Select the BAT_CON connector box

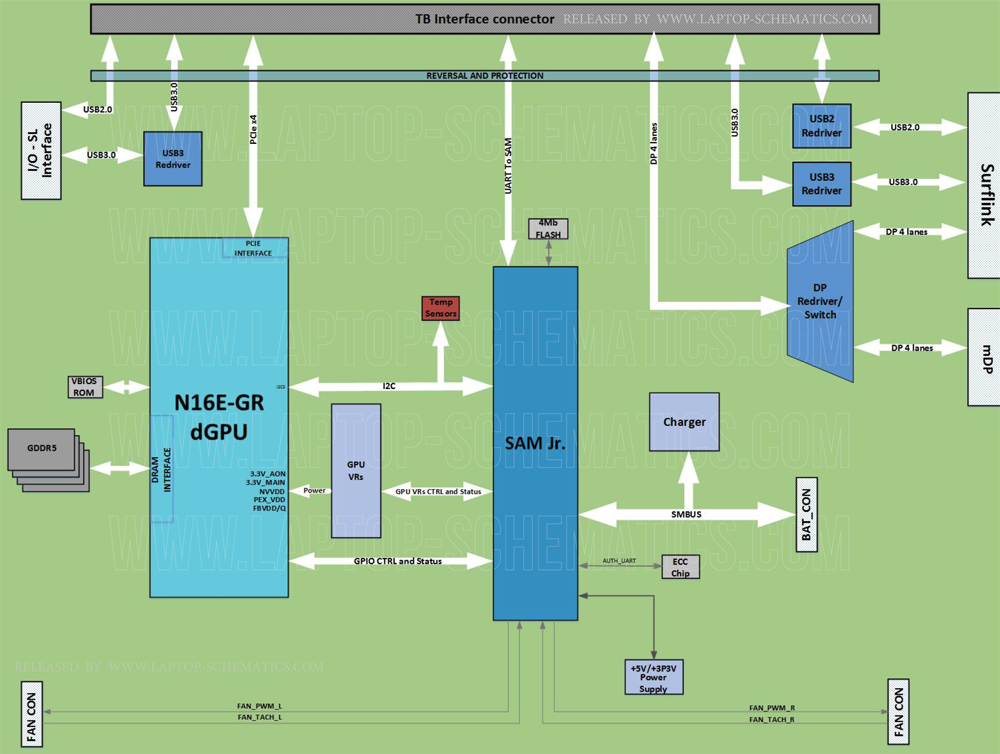tap(808, 515)
